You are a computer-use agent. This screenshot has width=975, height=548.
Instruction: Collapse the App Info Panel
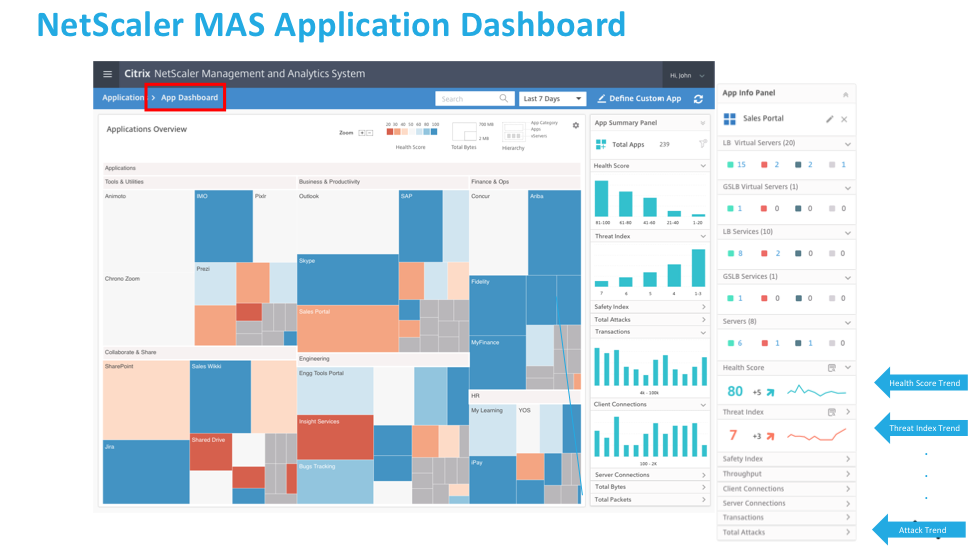(847, 94)
